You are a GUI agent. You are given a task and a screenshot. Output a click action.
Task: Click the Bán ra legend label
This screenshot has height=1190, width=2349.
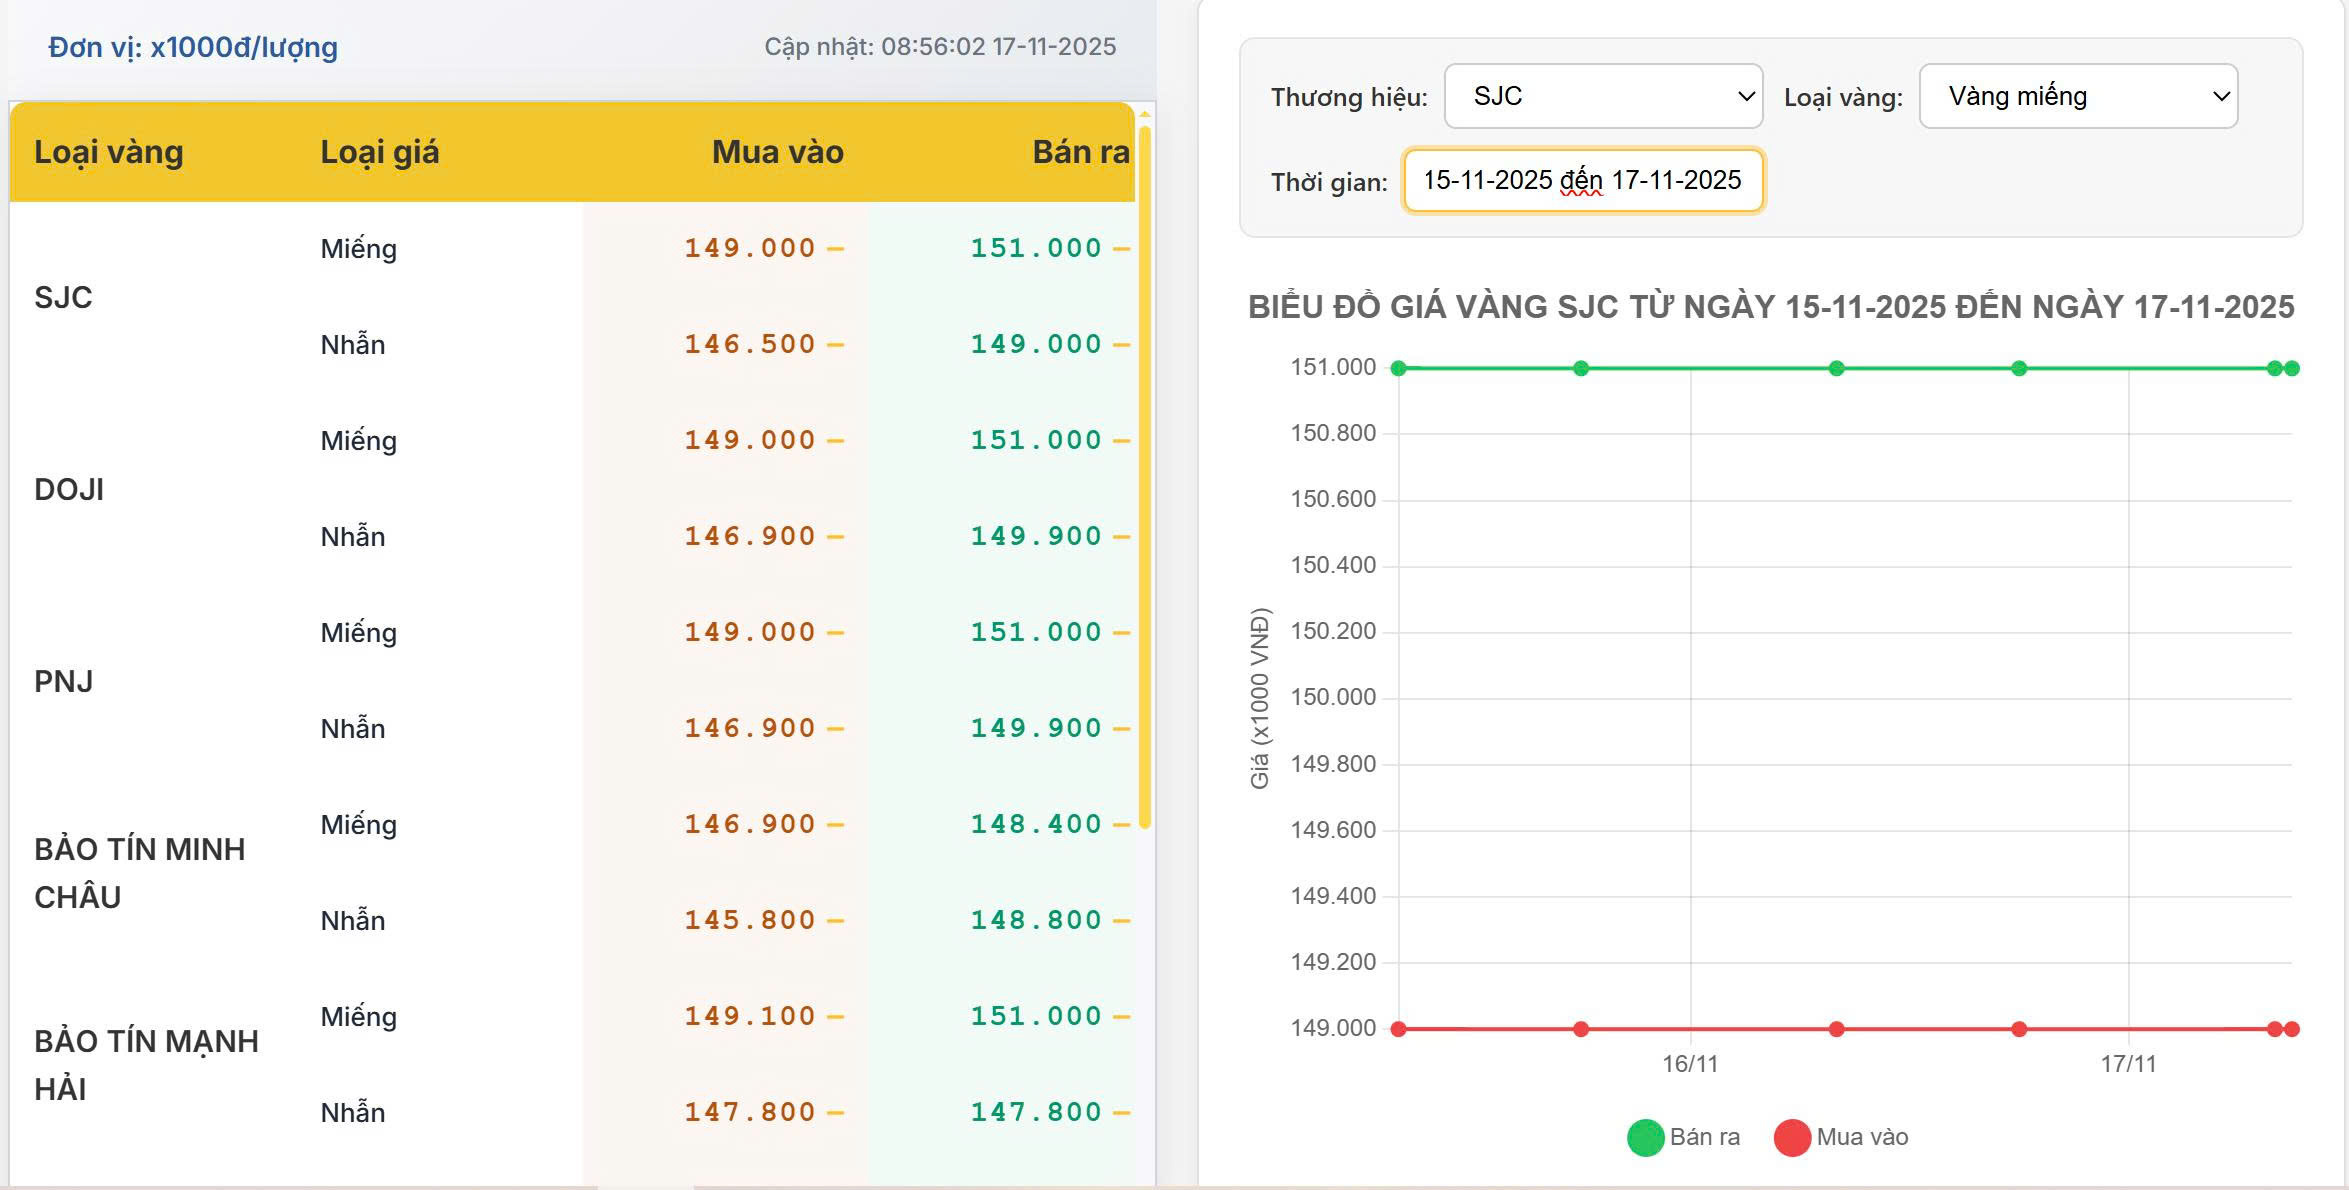(x=1705, y=1137)
